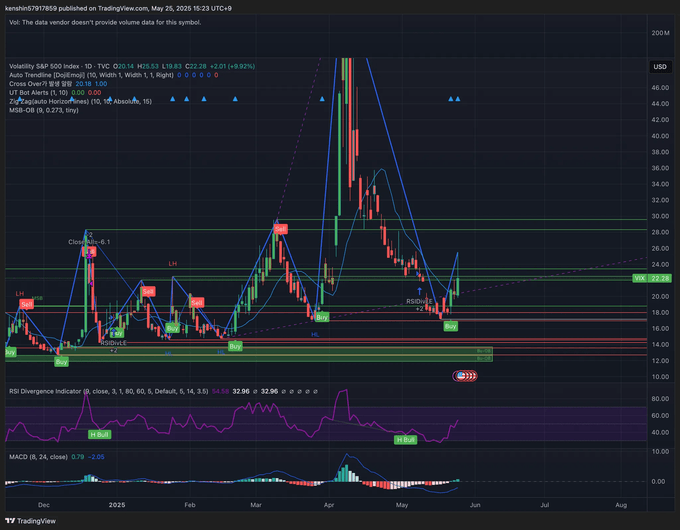
Task: Select the MACD (8, 24, close) legend
Action: [38, 457]
